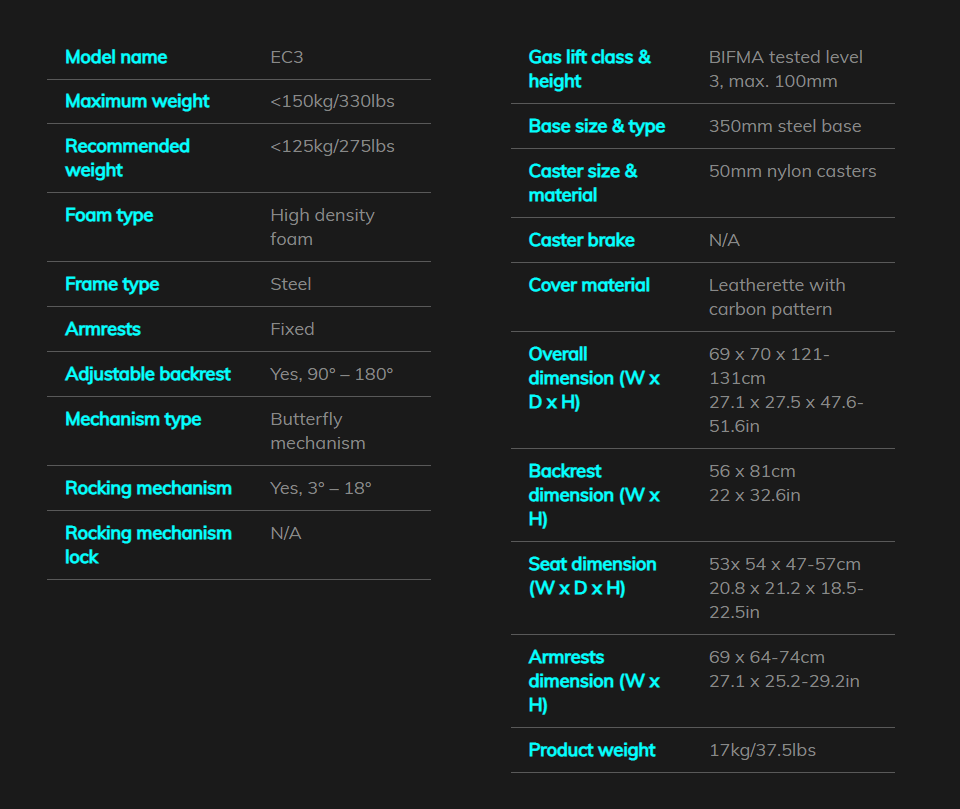This screenshot has width=960, height=809.
Task: Select the 17kg/37.5lbs product weight value
Action: [762, 750]
